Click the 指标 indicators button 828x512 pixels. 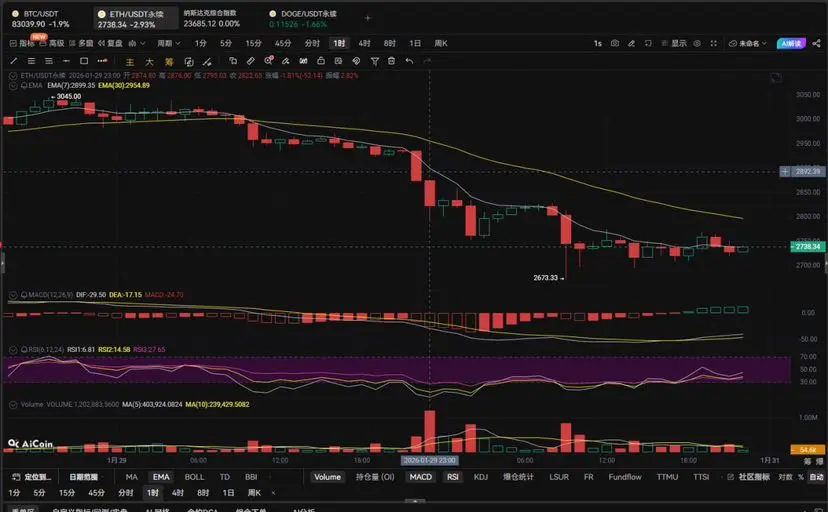tap(22, 43)
